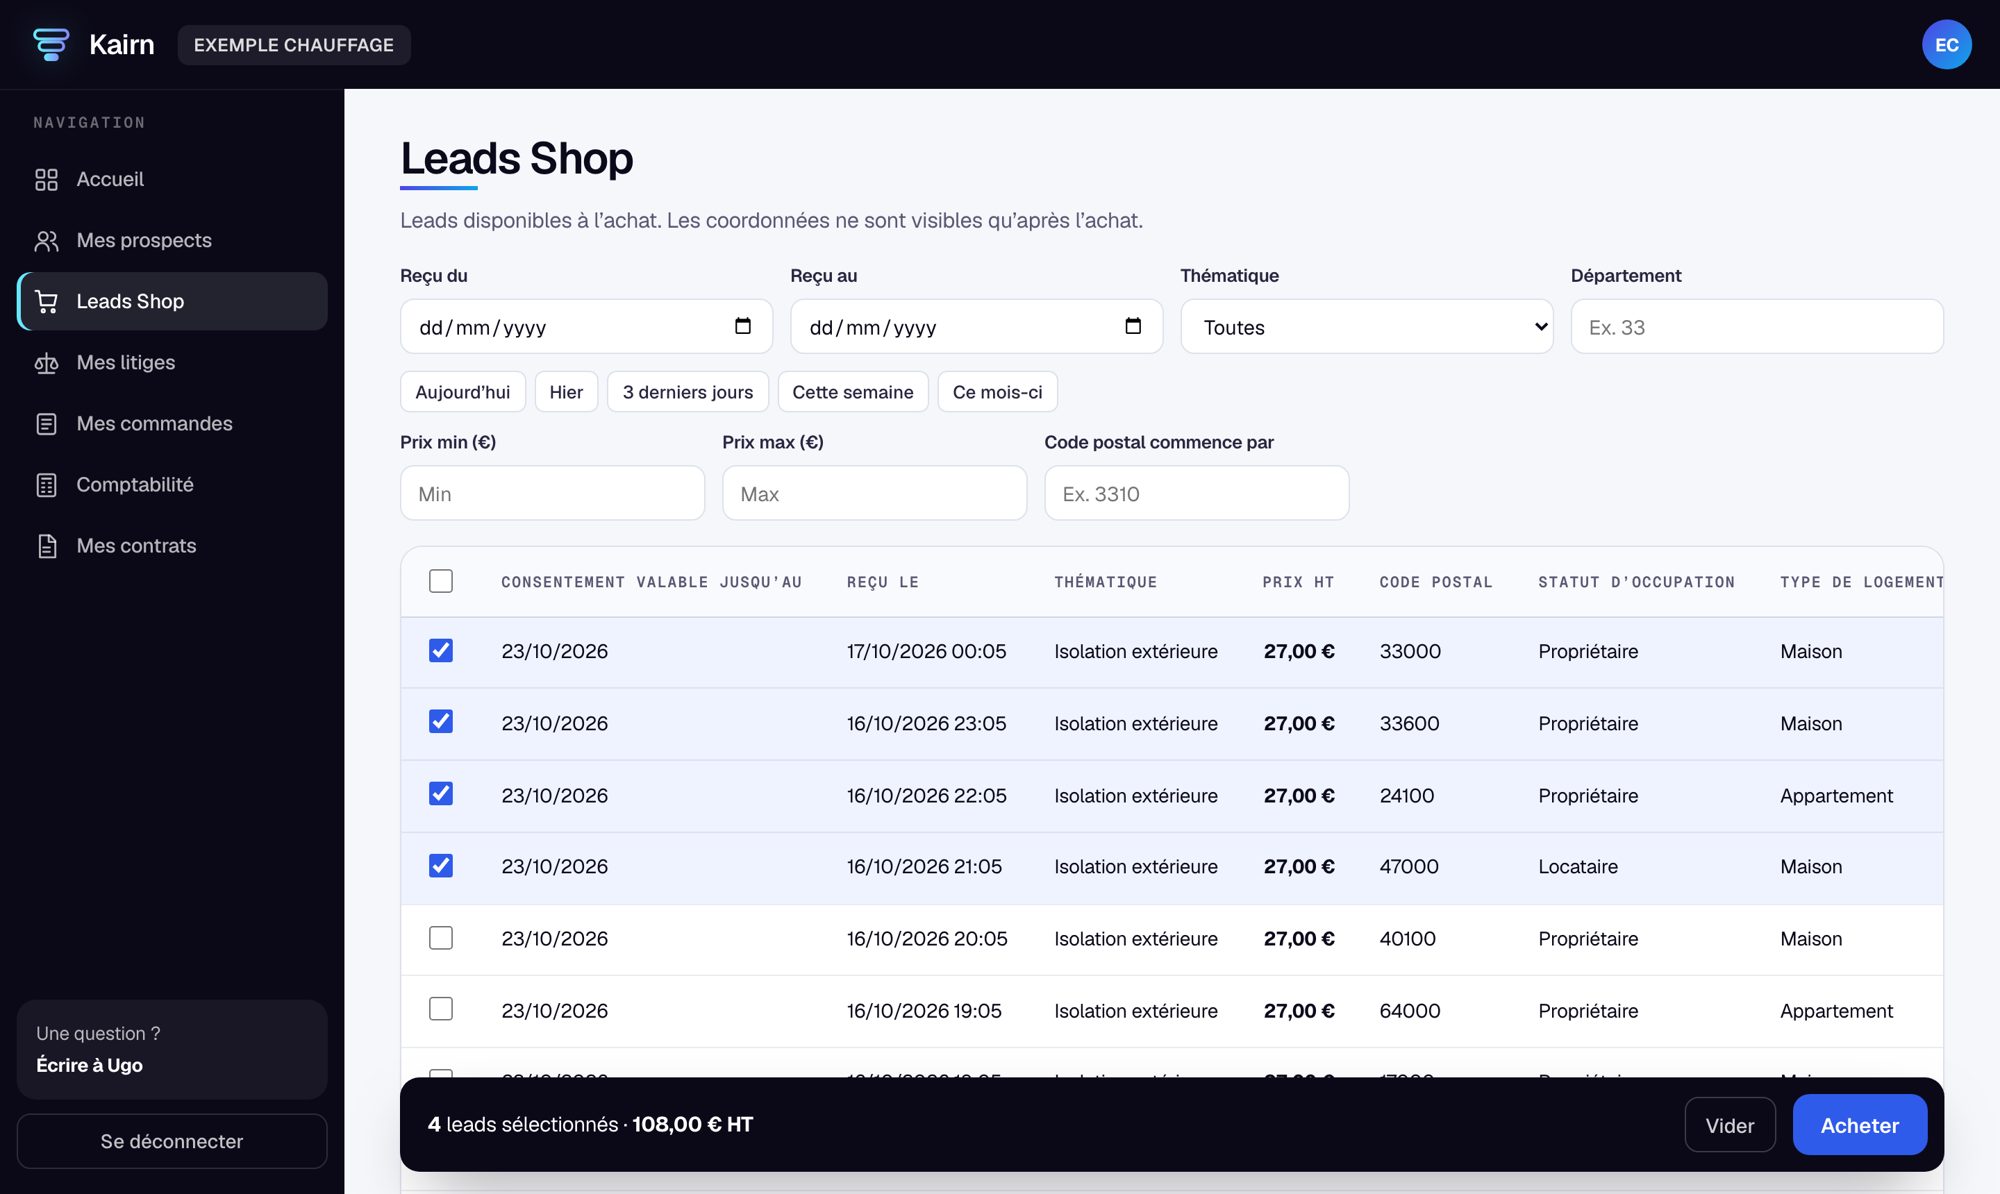The height and width of the screenshot is (1194, 2000).
Task: Click Vider to clear selection
Action: [1730, 1125]
